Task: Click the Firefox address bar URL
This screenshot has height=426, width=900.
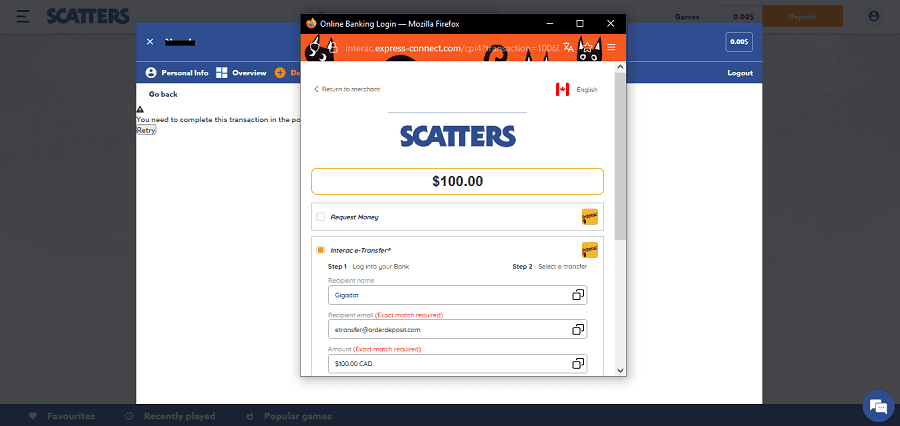Action: [452, 48]
